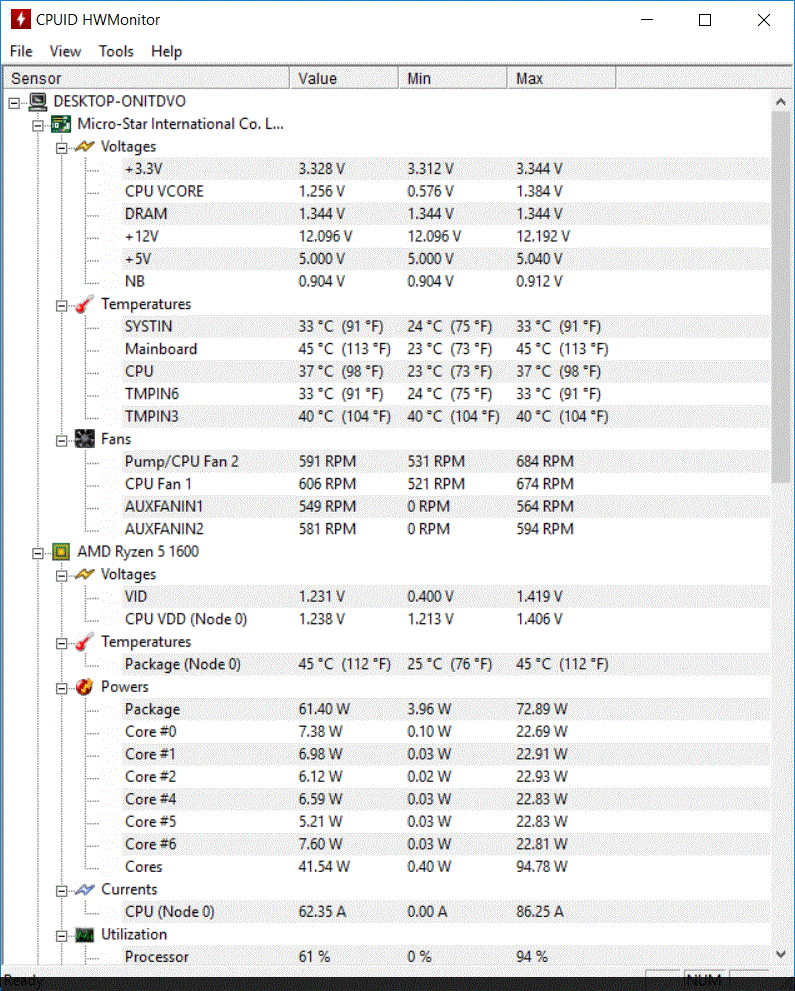
Task: Open the Tools menu
Action: click(x=116, y=51)
